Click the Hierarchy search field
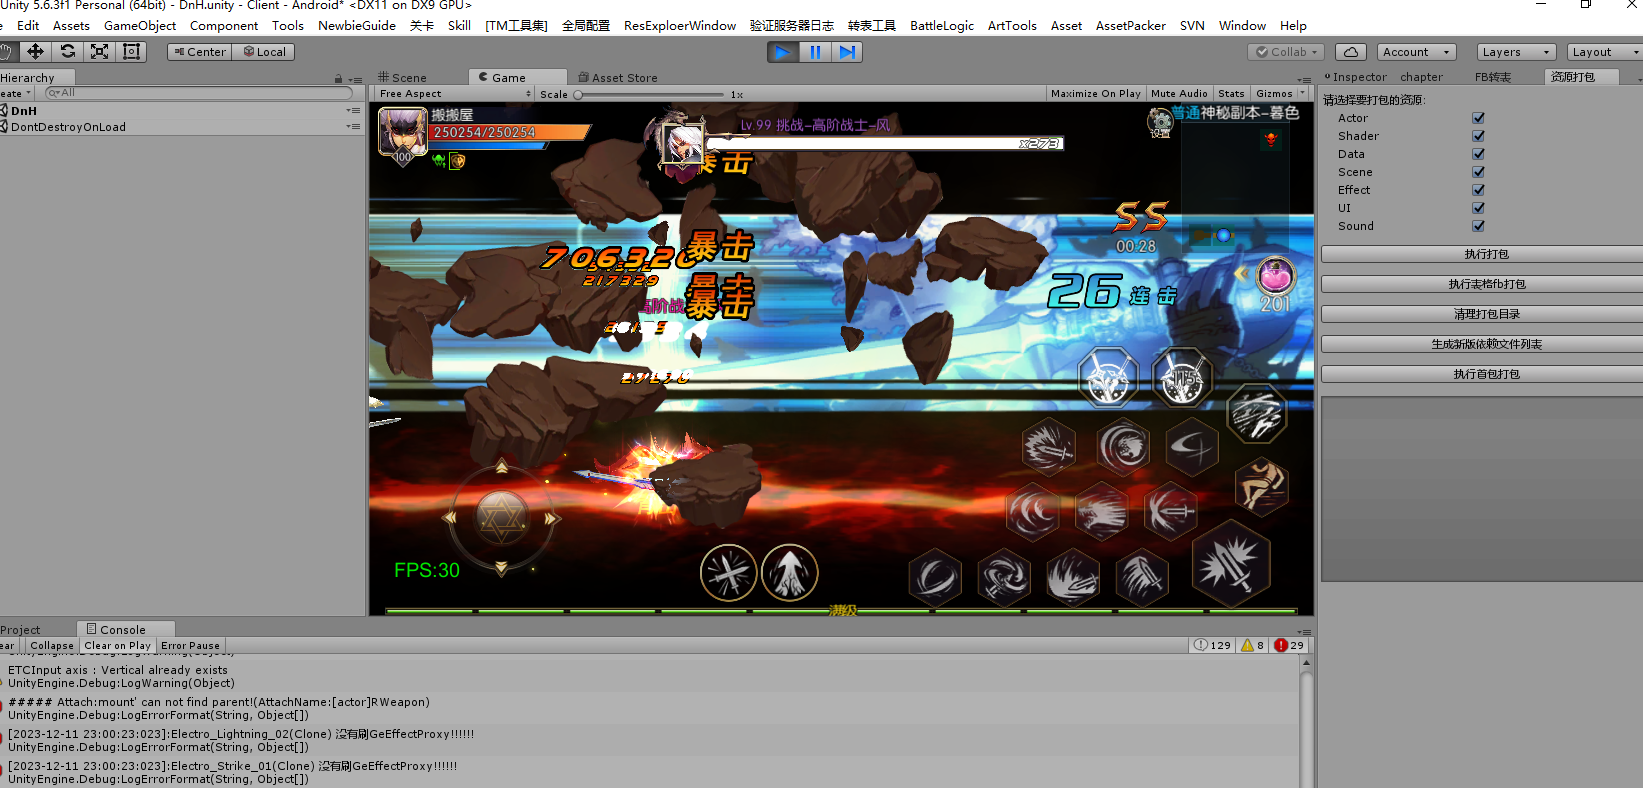 tap(200, 93)
